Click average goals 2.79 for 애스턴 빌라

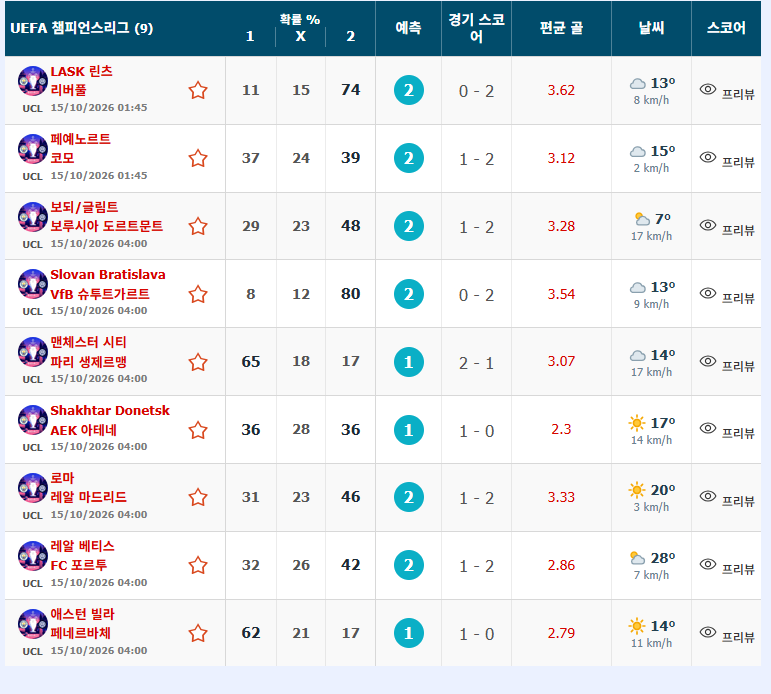pyautogui.click(x=561, y=633)
